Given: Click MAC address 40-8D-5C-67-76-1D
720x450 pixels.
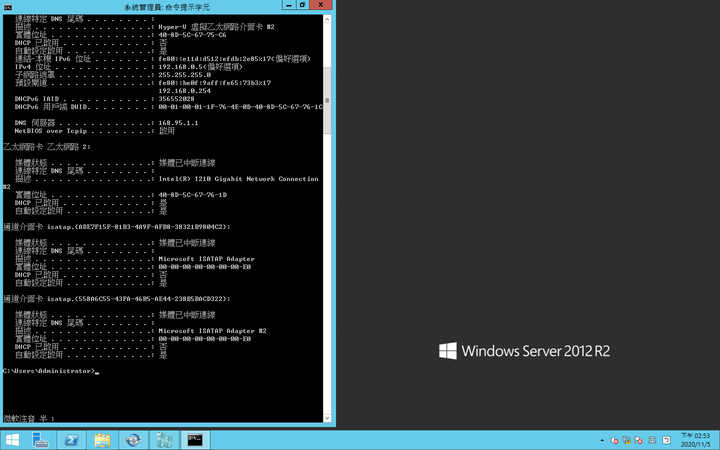Looking at the screenshot, I should (192, 195).
